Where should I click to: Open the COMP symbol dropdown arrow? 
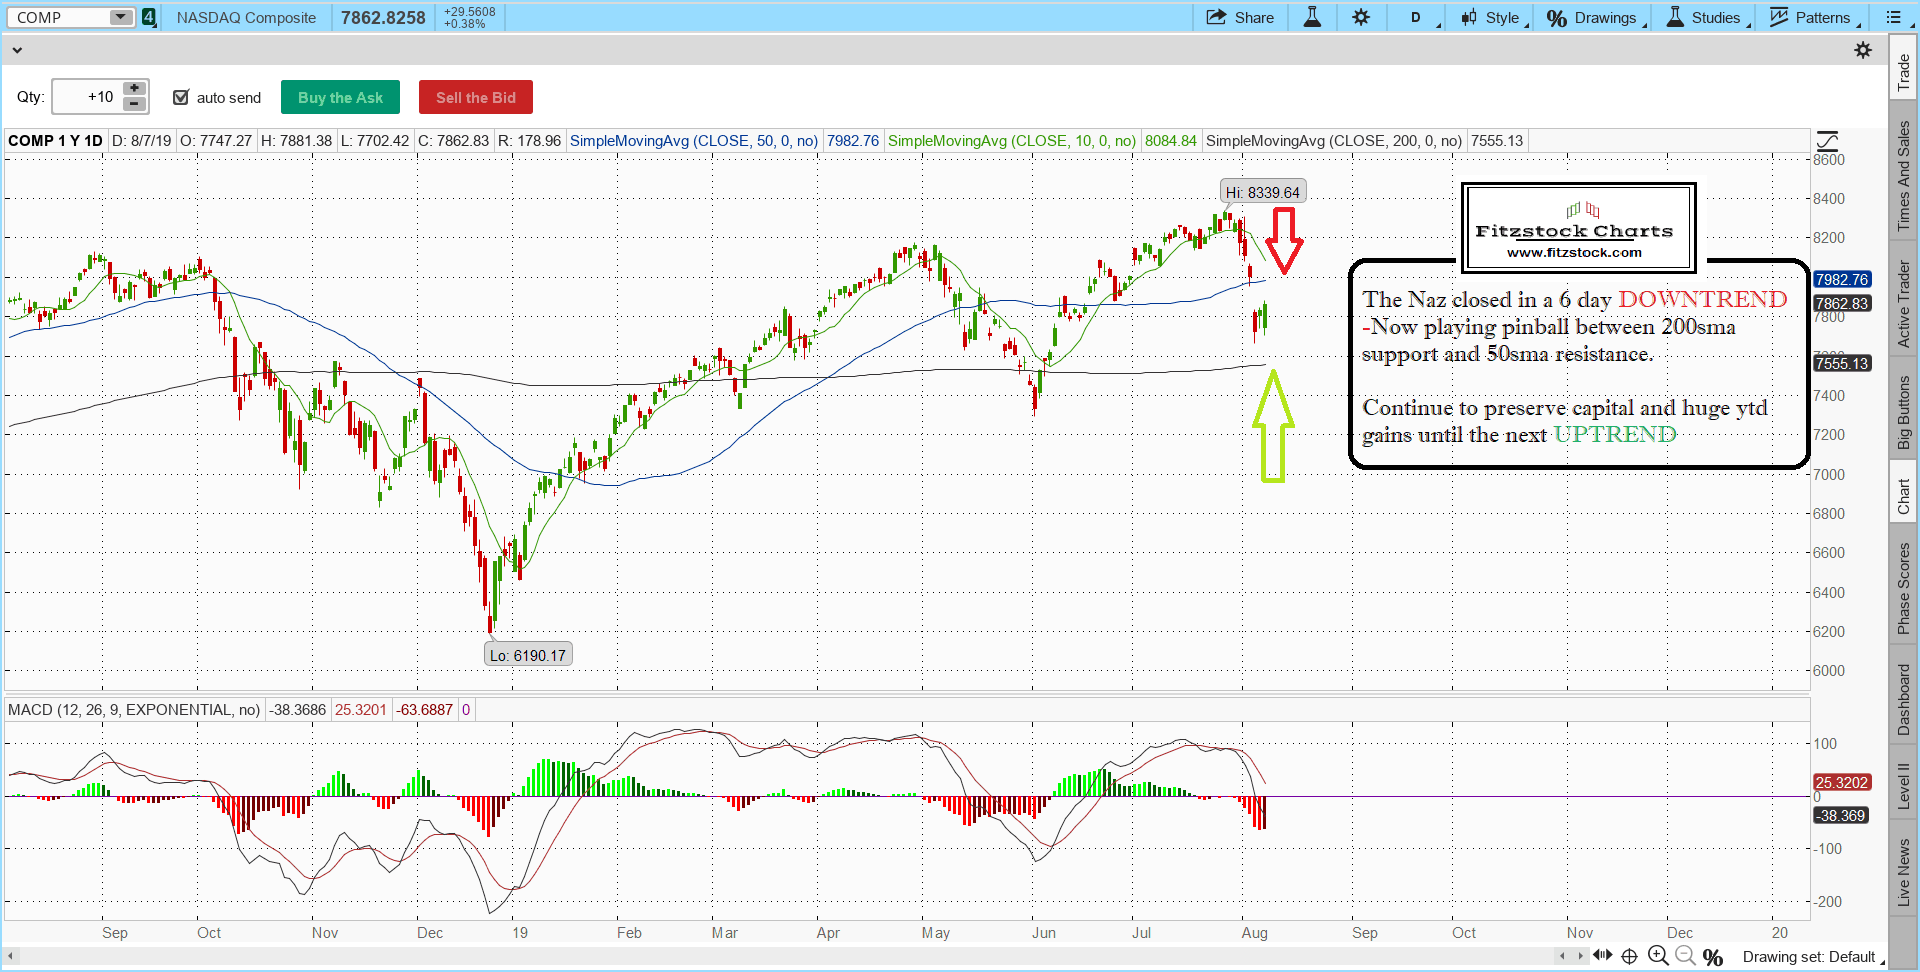[x=120, y=17]
